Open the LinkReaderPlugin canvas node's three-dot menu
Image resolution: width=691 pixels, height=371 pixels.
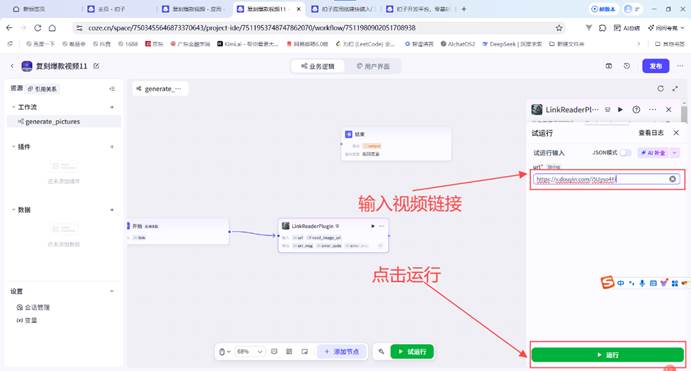tap(382, 226)
